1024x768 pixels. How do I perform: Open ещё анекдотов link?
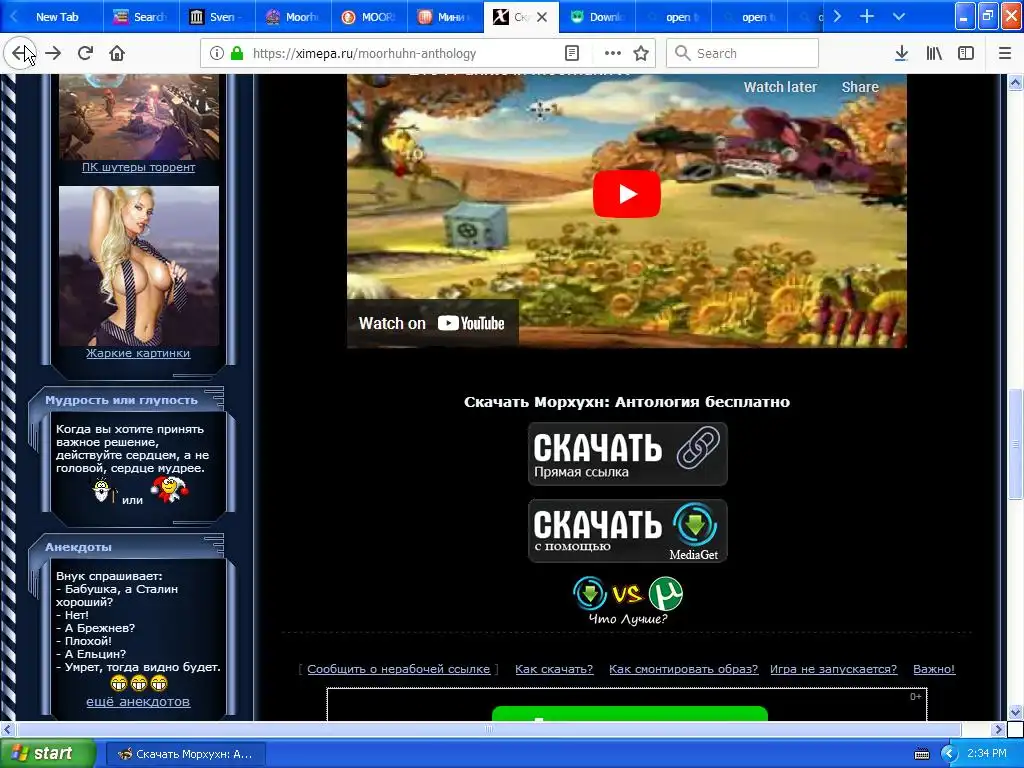[138, 702]
